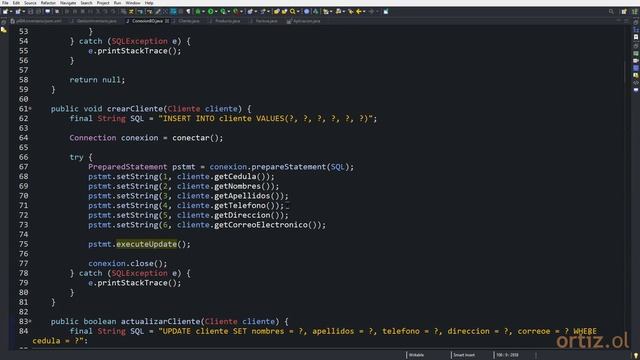Go to Last Edit Location icon
This screenshot has width=640, height=360.
coord(351,11)
